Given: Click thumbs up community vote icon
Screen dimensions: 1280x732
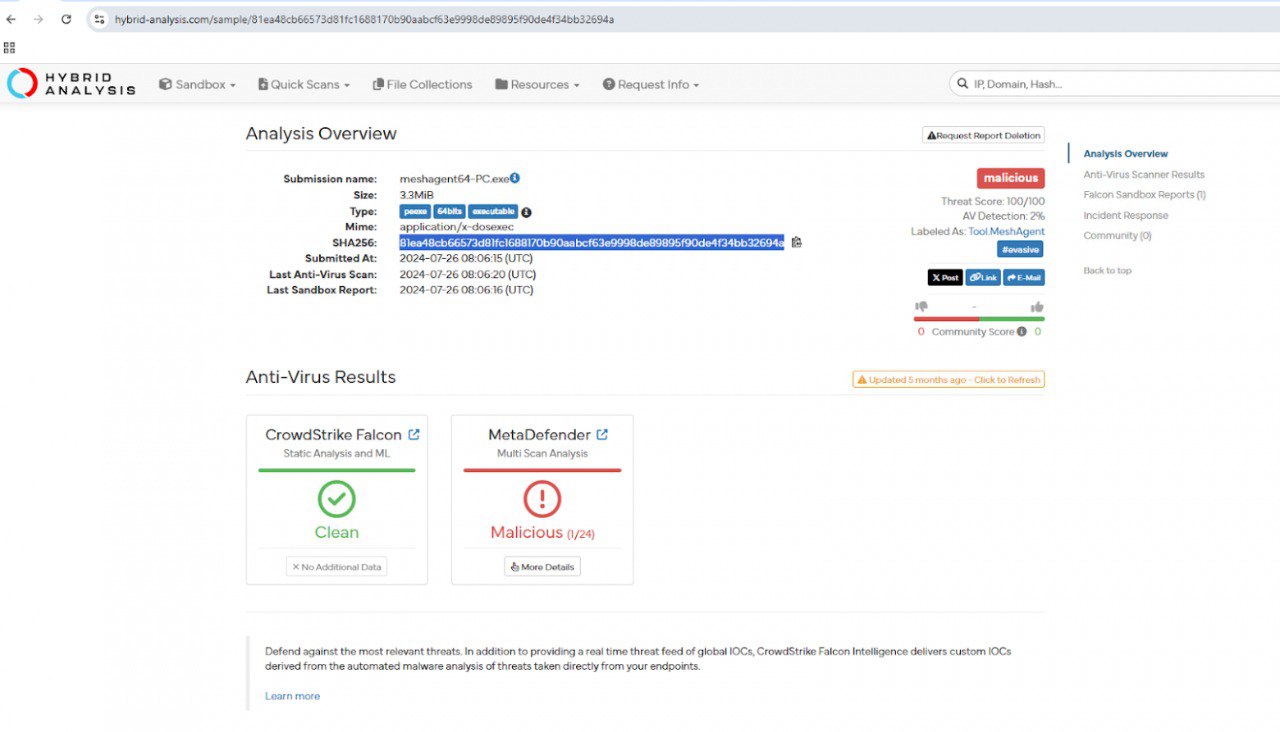Looking at the screenshot, I should [x=1037, y=307].
